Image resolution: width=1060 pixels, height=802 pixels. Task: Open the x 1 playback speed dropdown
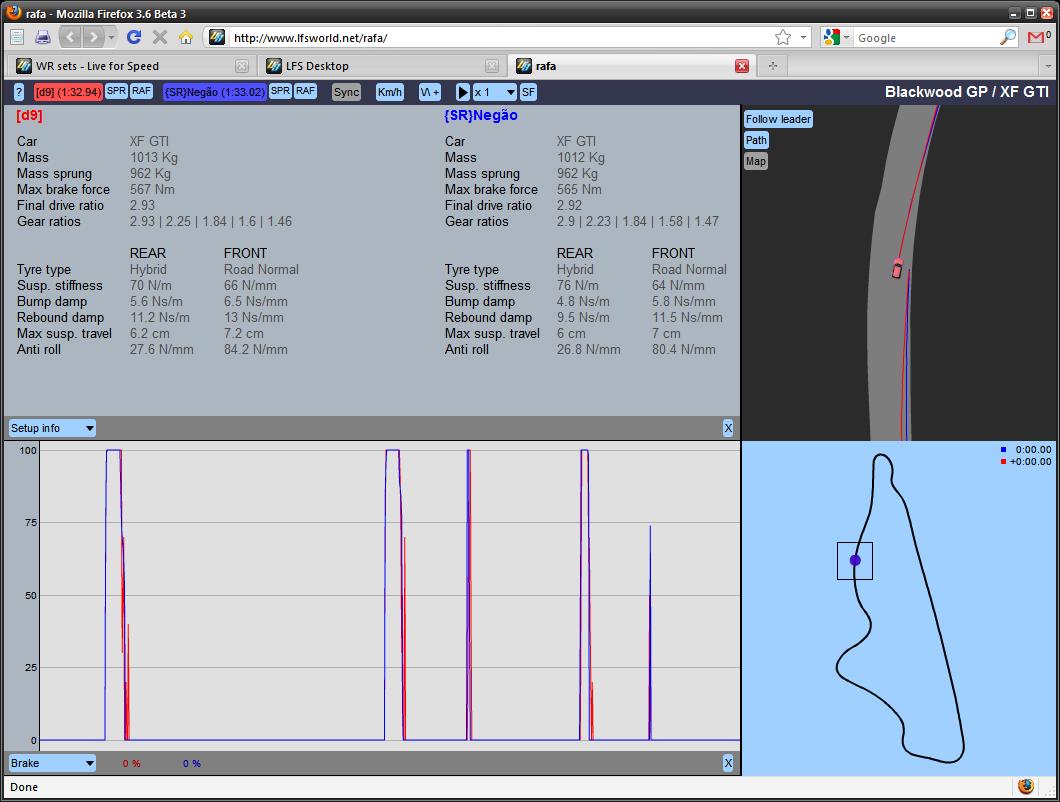point(495,92)
